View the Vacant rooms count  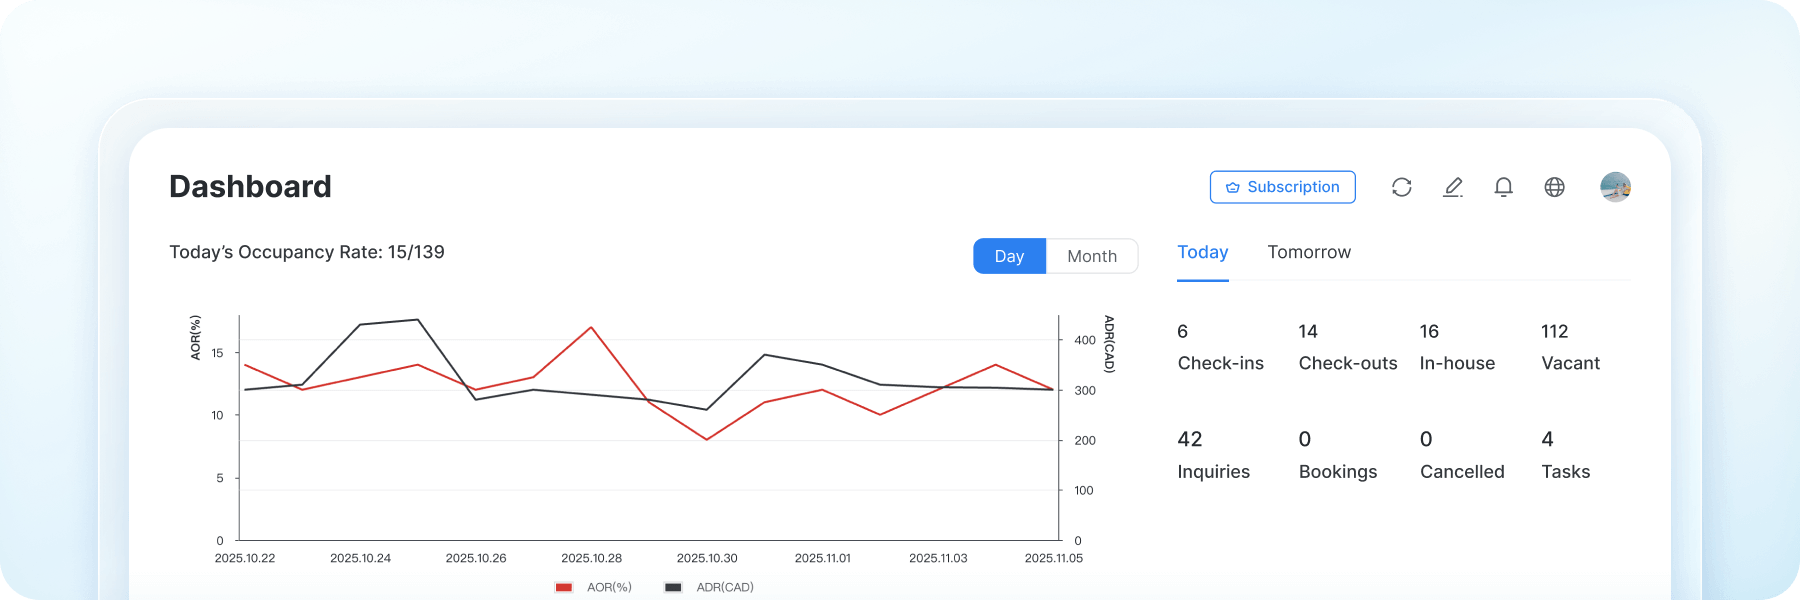tap(1570, 348)
